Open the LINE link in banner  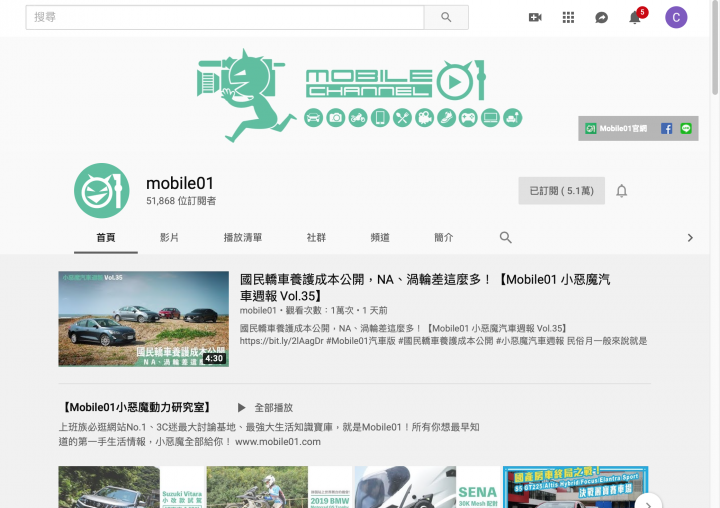coord(686,129)
